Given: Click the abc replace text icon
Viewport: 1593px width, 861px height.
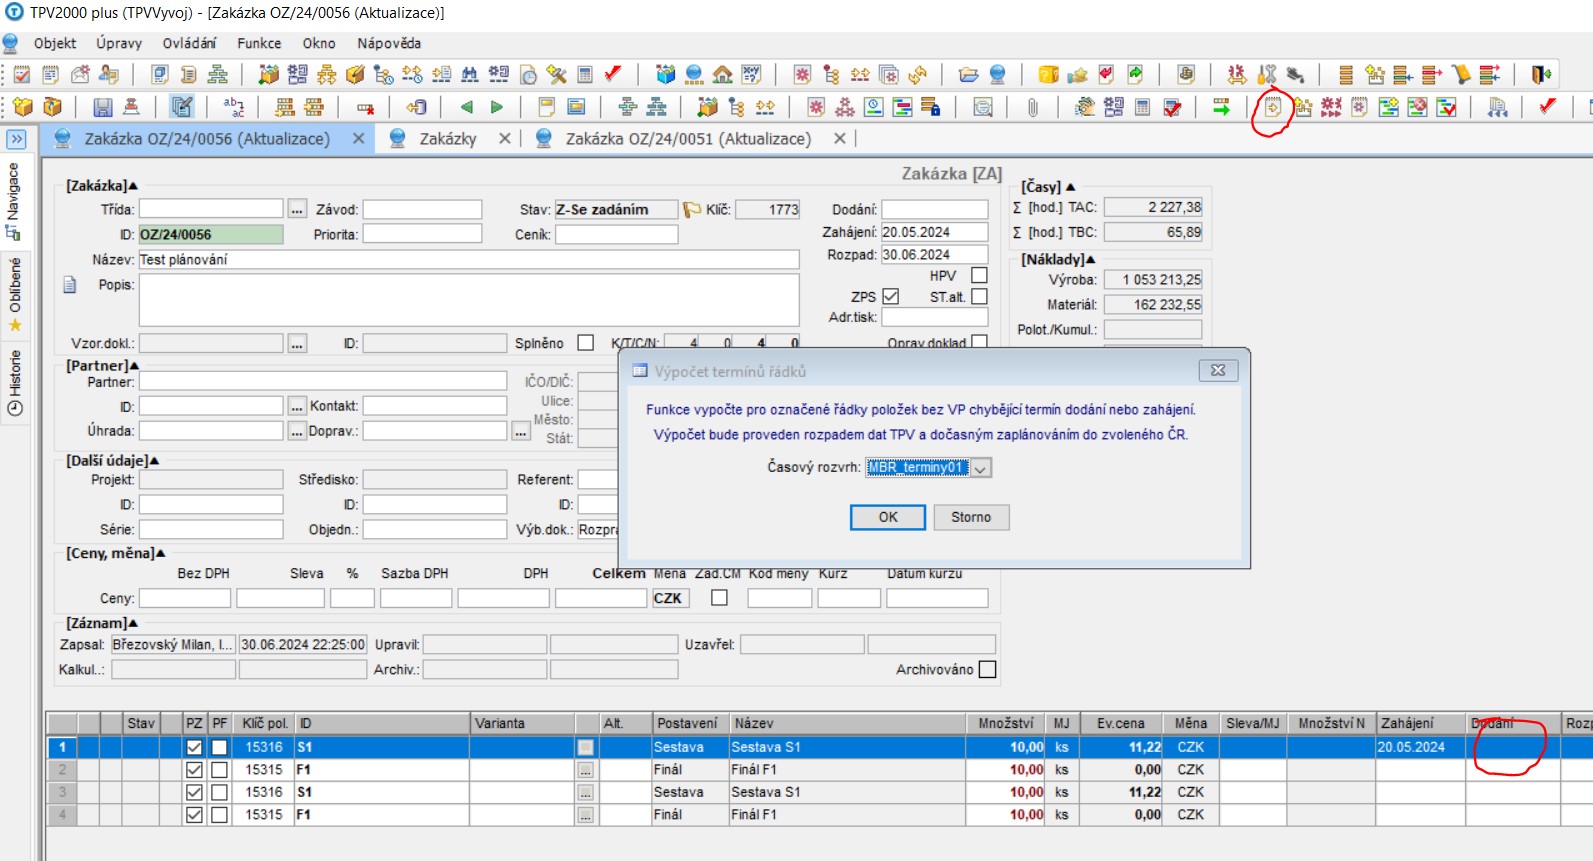Looking at the screenshot, I should [234, 107].
